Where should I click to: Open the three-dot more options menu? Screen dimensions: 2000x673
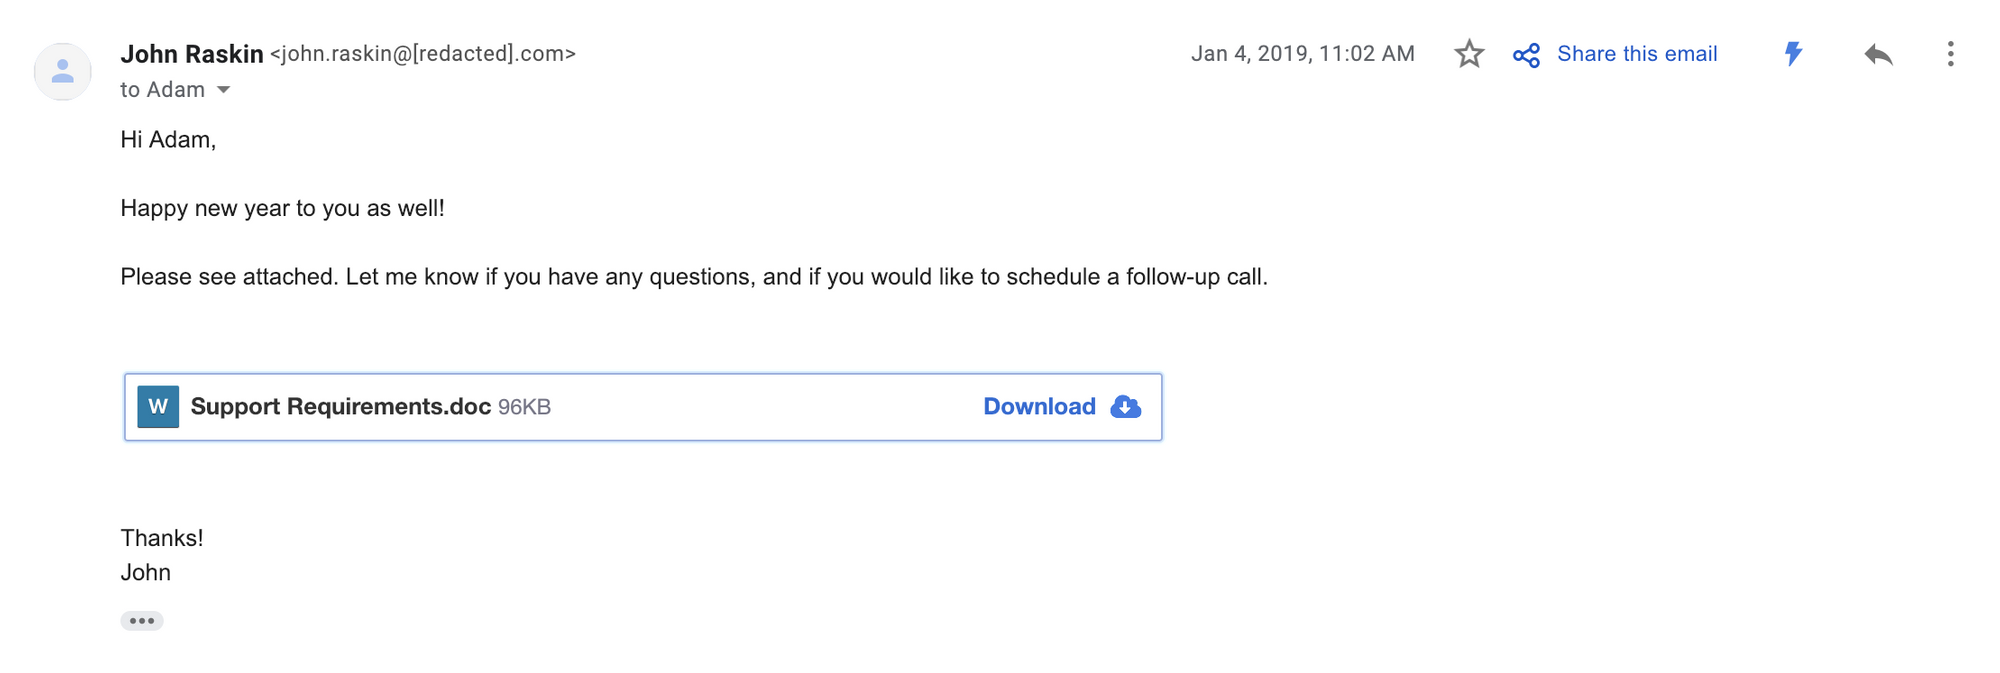[1951, 54]
